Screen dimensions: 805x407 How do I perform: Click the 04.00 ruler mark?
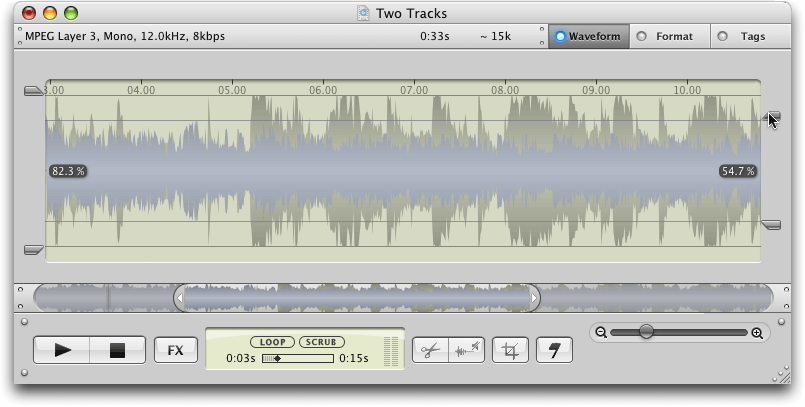141,90
